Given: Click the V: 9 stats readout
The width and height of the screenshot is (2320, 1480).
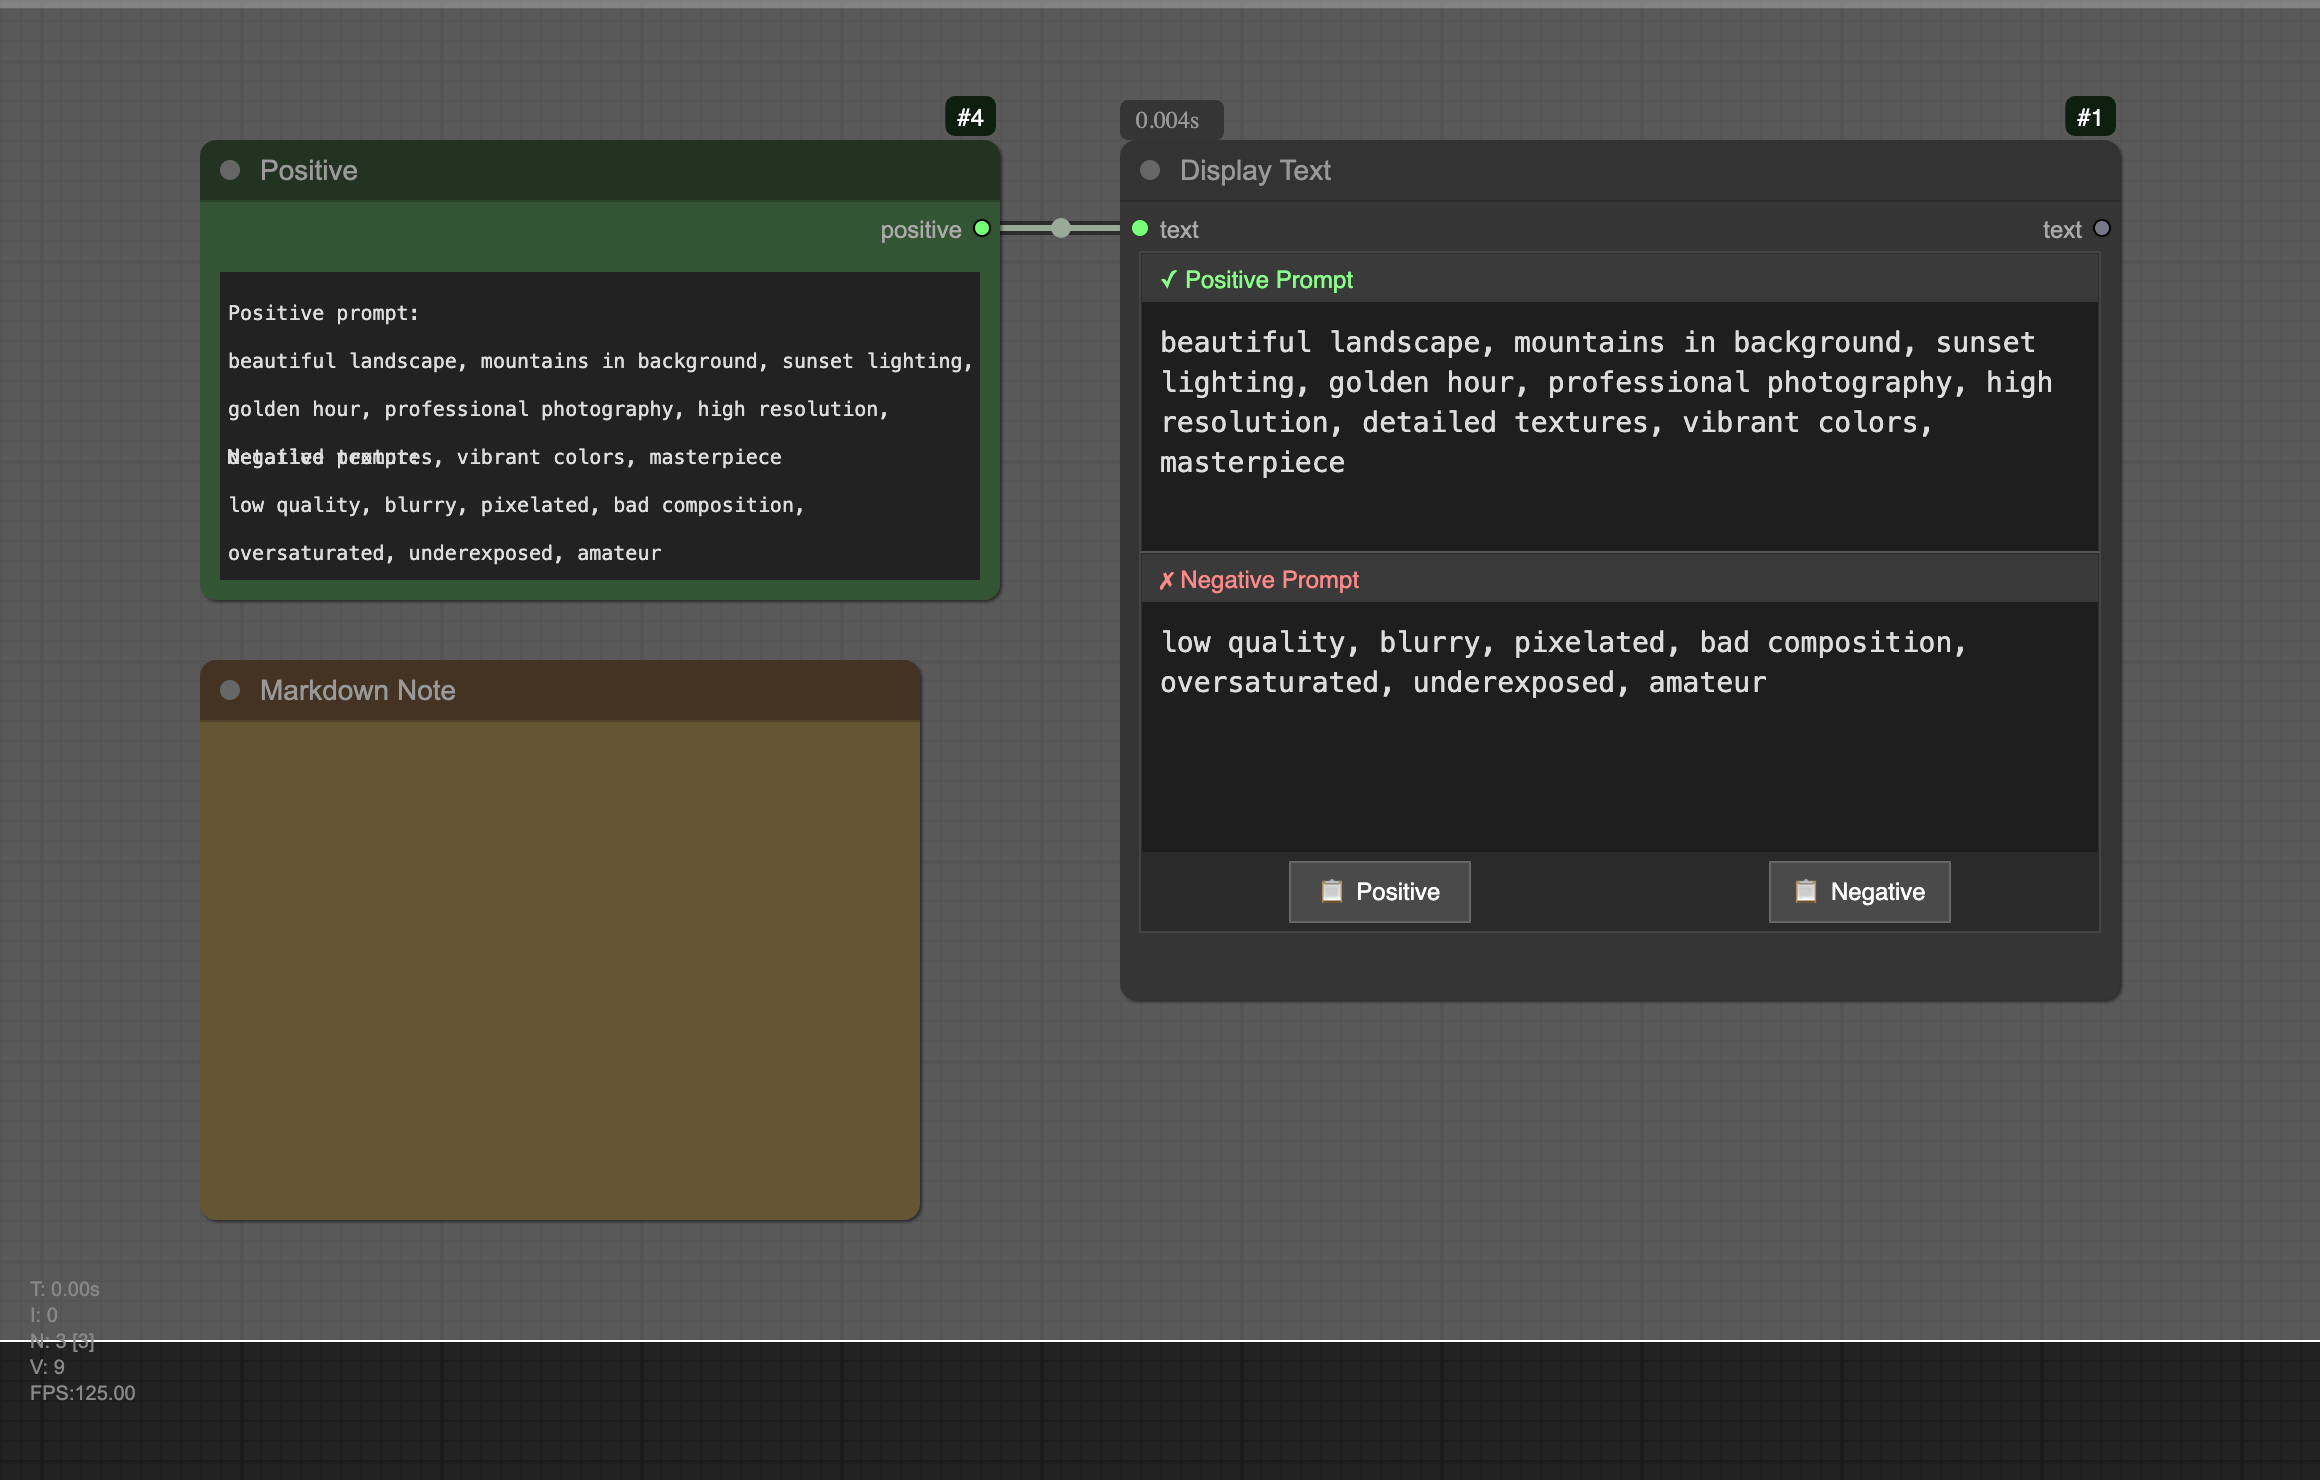Looking at the screenshot, I should coord(47,1367).
